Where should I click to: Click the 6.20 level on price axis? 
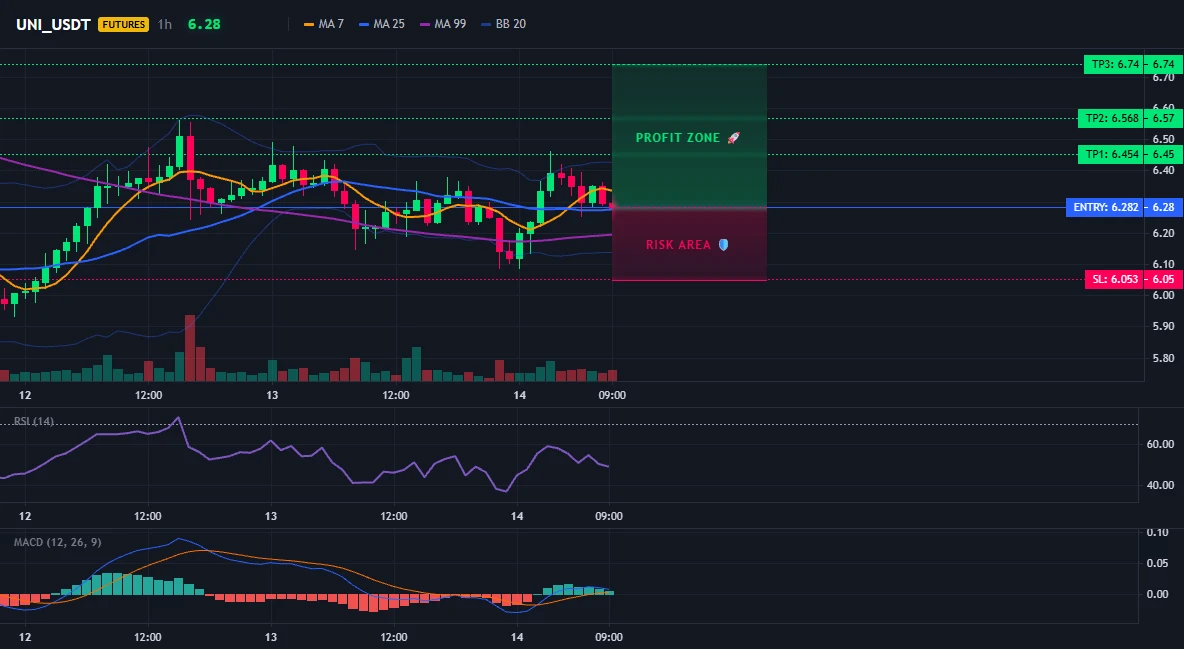pyautogui.click(x=1164, y=233)
